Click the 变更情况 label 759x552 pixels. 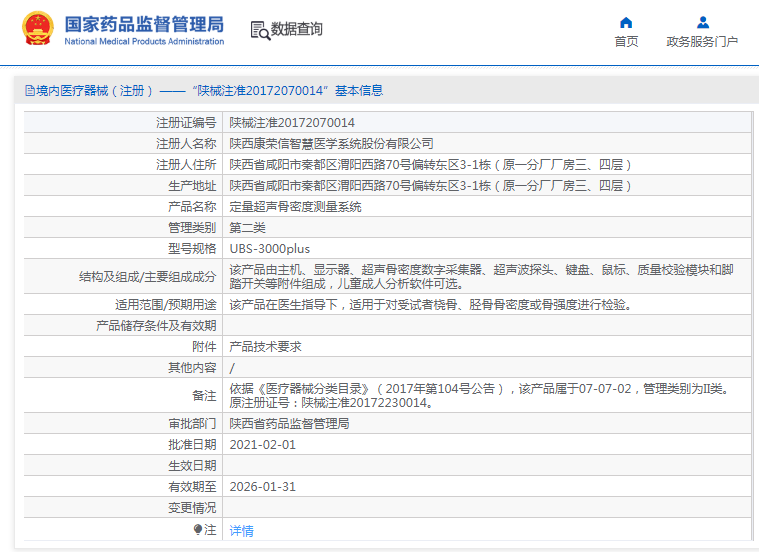coord(192,508)
